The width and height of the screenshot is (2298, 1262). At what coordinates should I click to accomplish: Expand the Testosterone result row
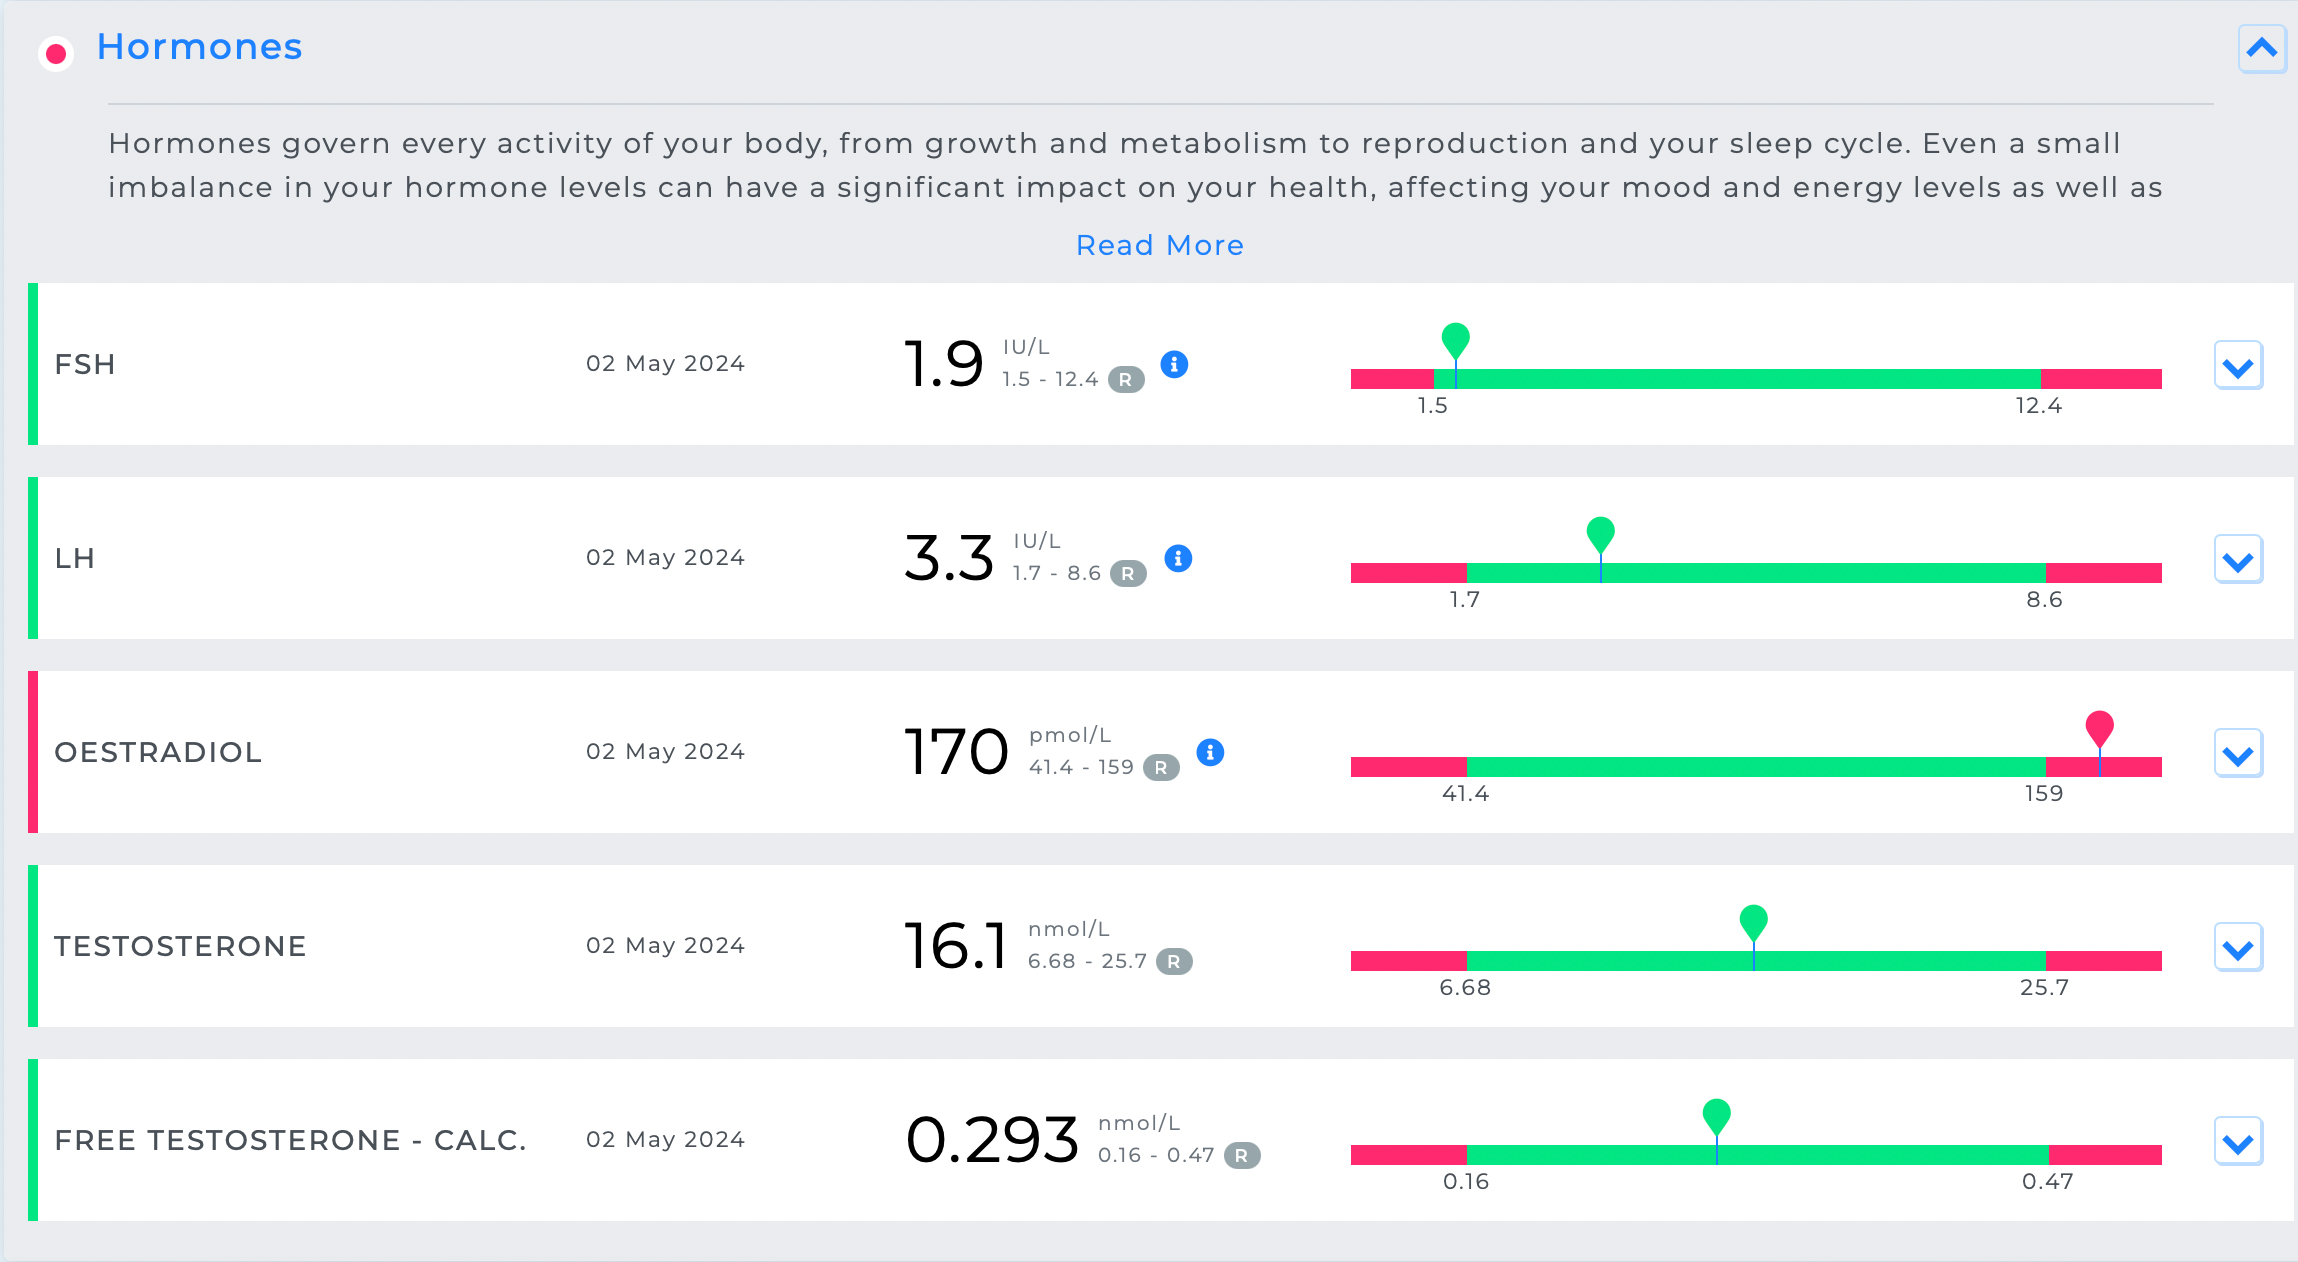click(2238, 948)
